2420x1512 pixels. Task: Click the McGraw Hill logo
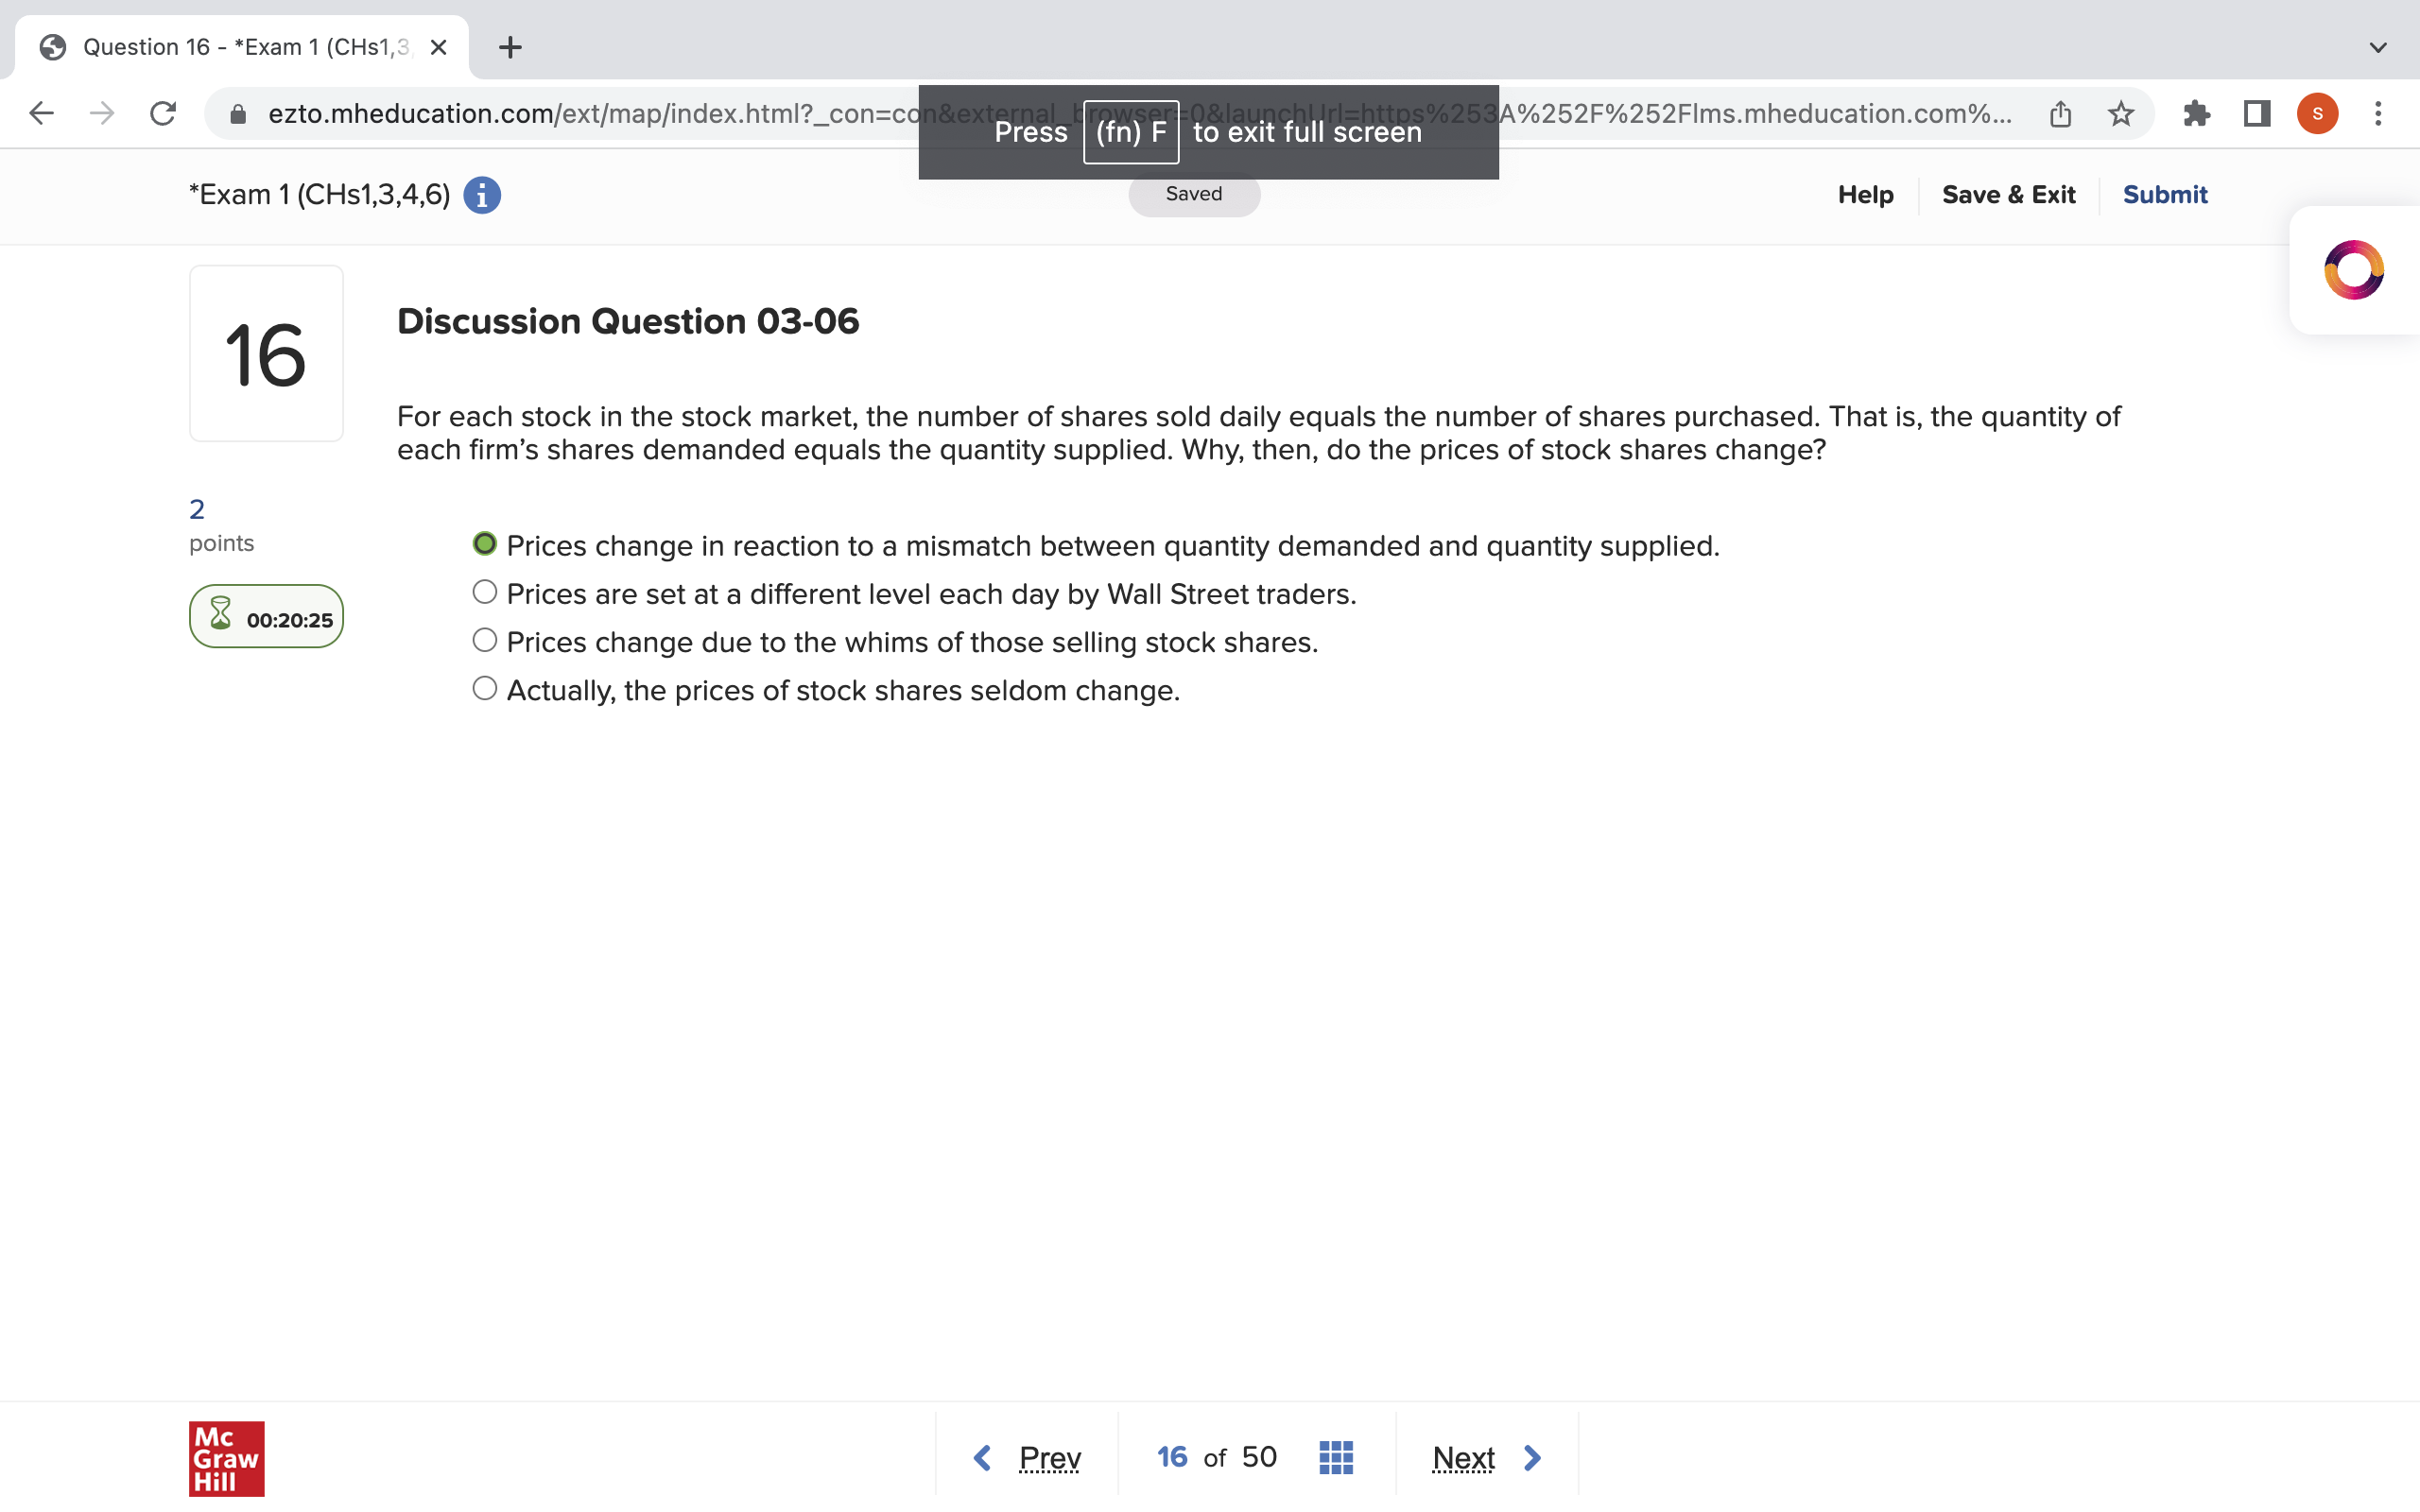point(225,1459)
